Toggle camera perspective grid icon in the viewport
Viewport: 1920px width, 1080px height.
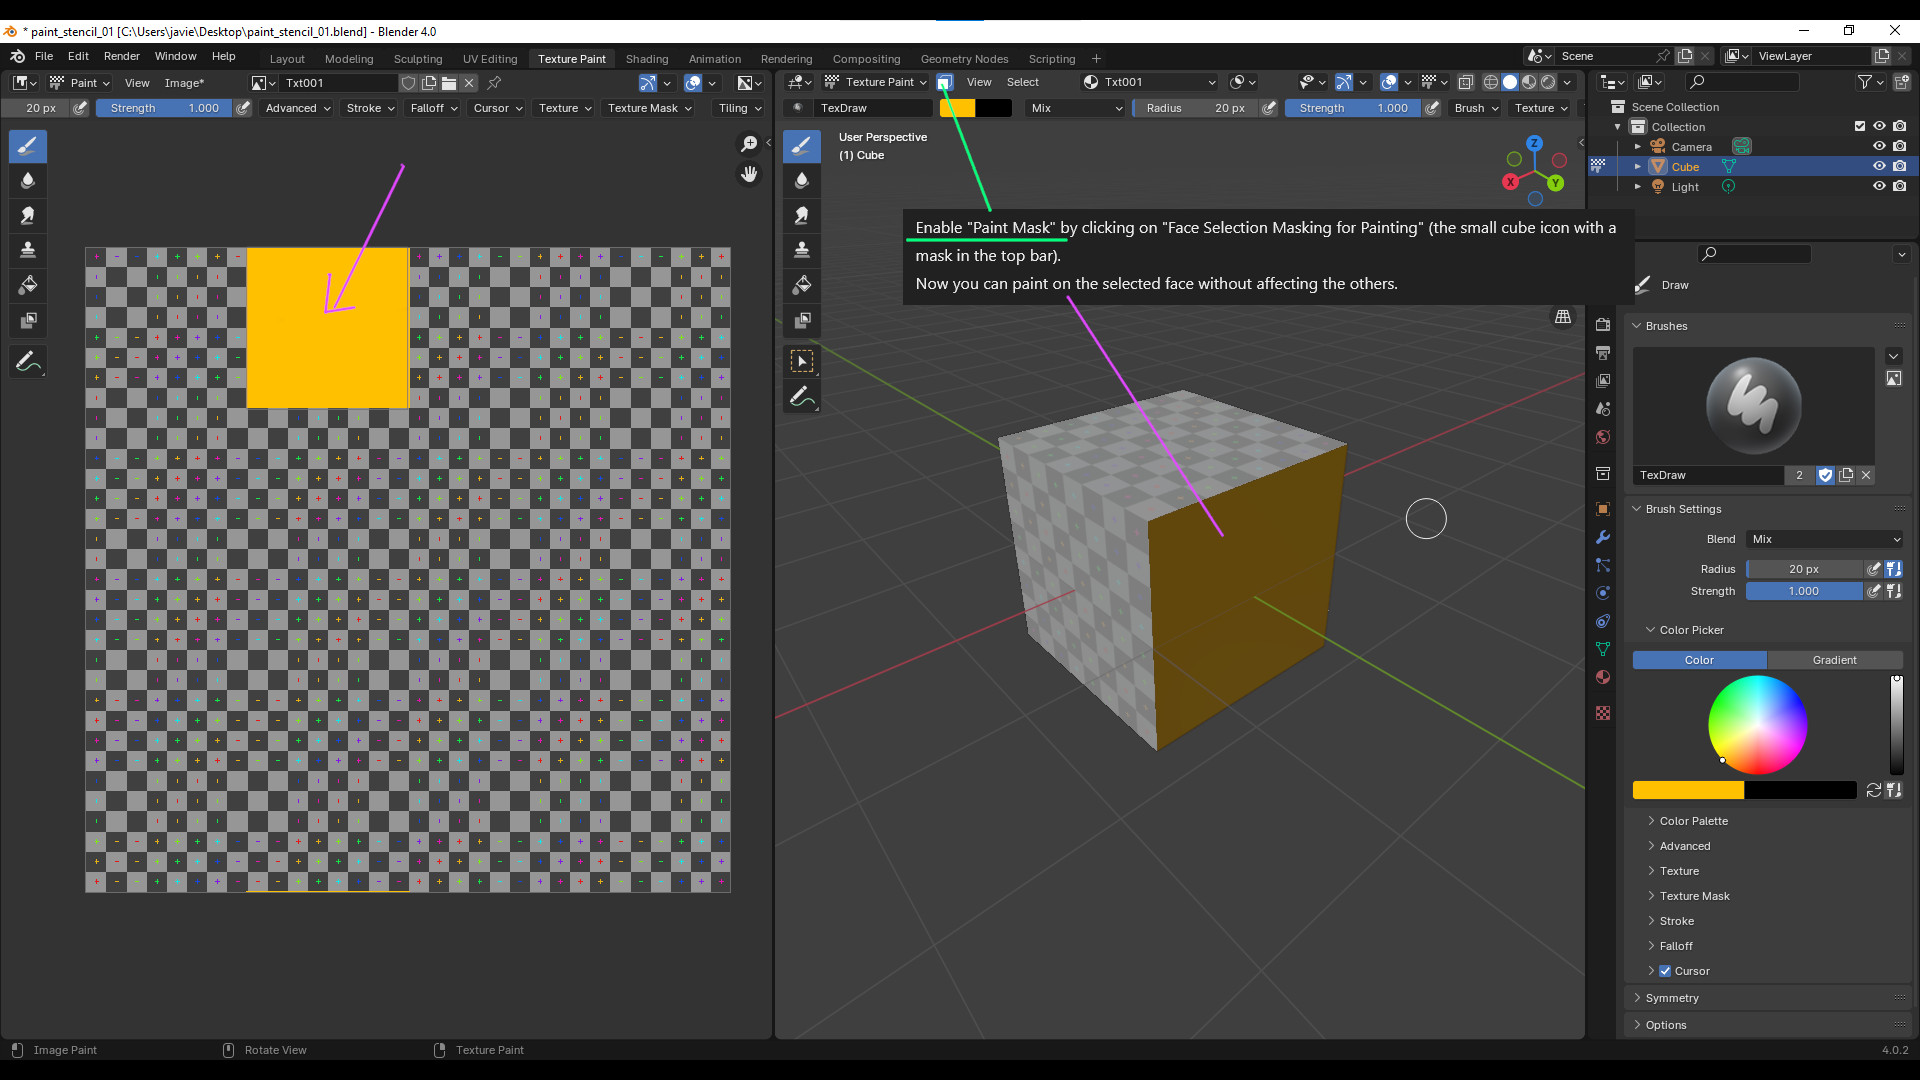point(1563,317)
